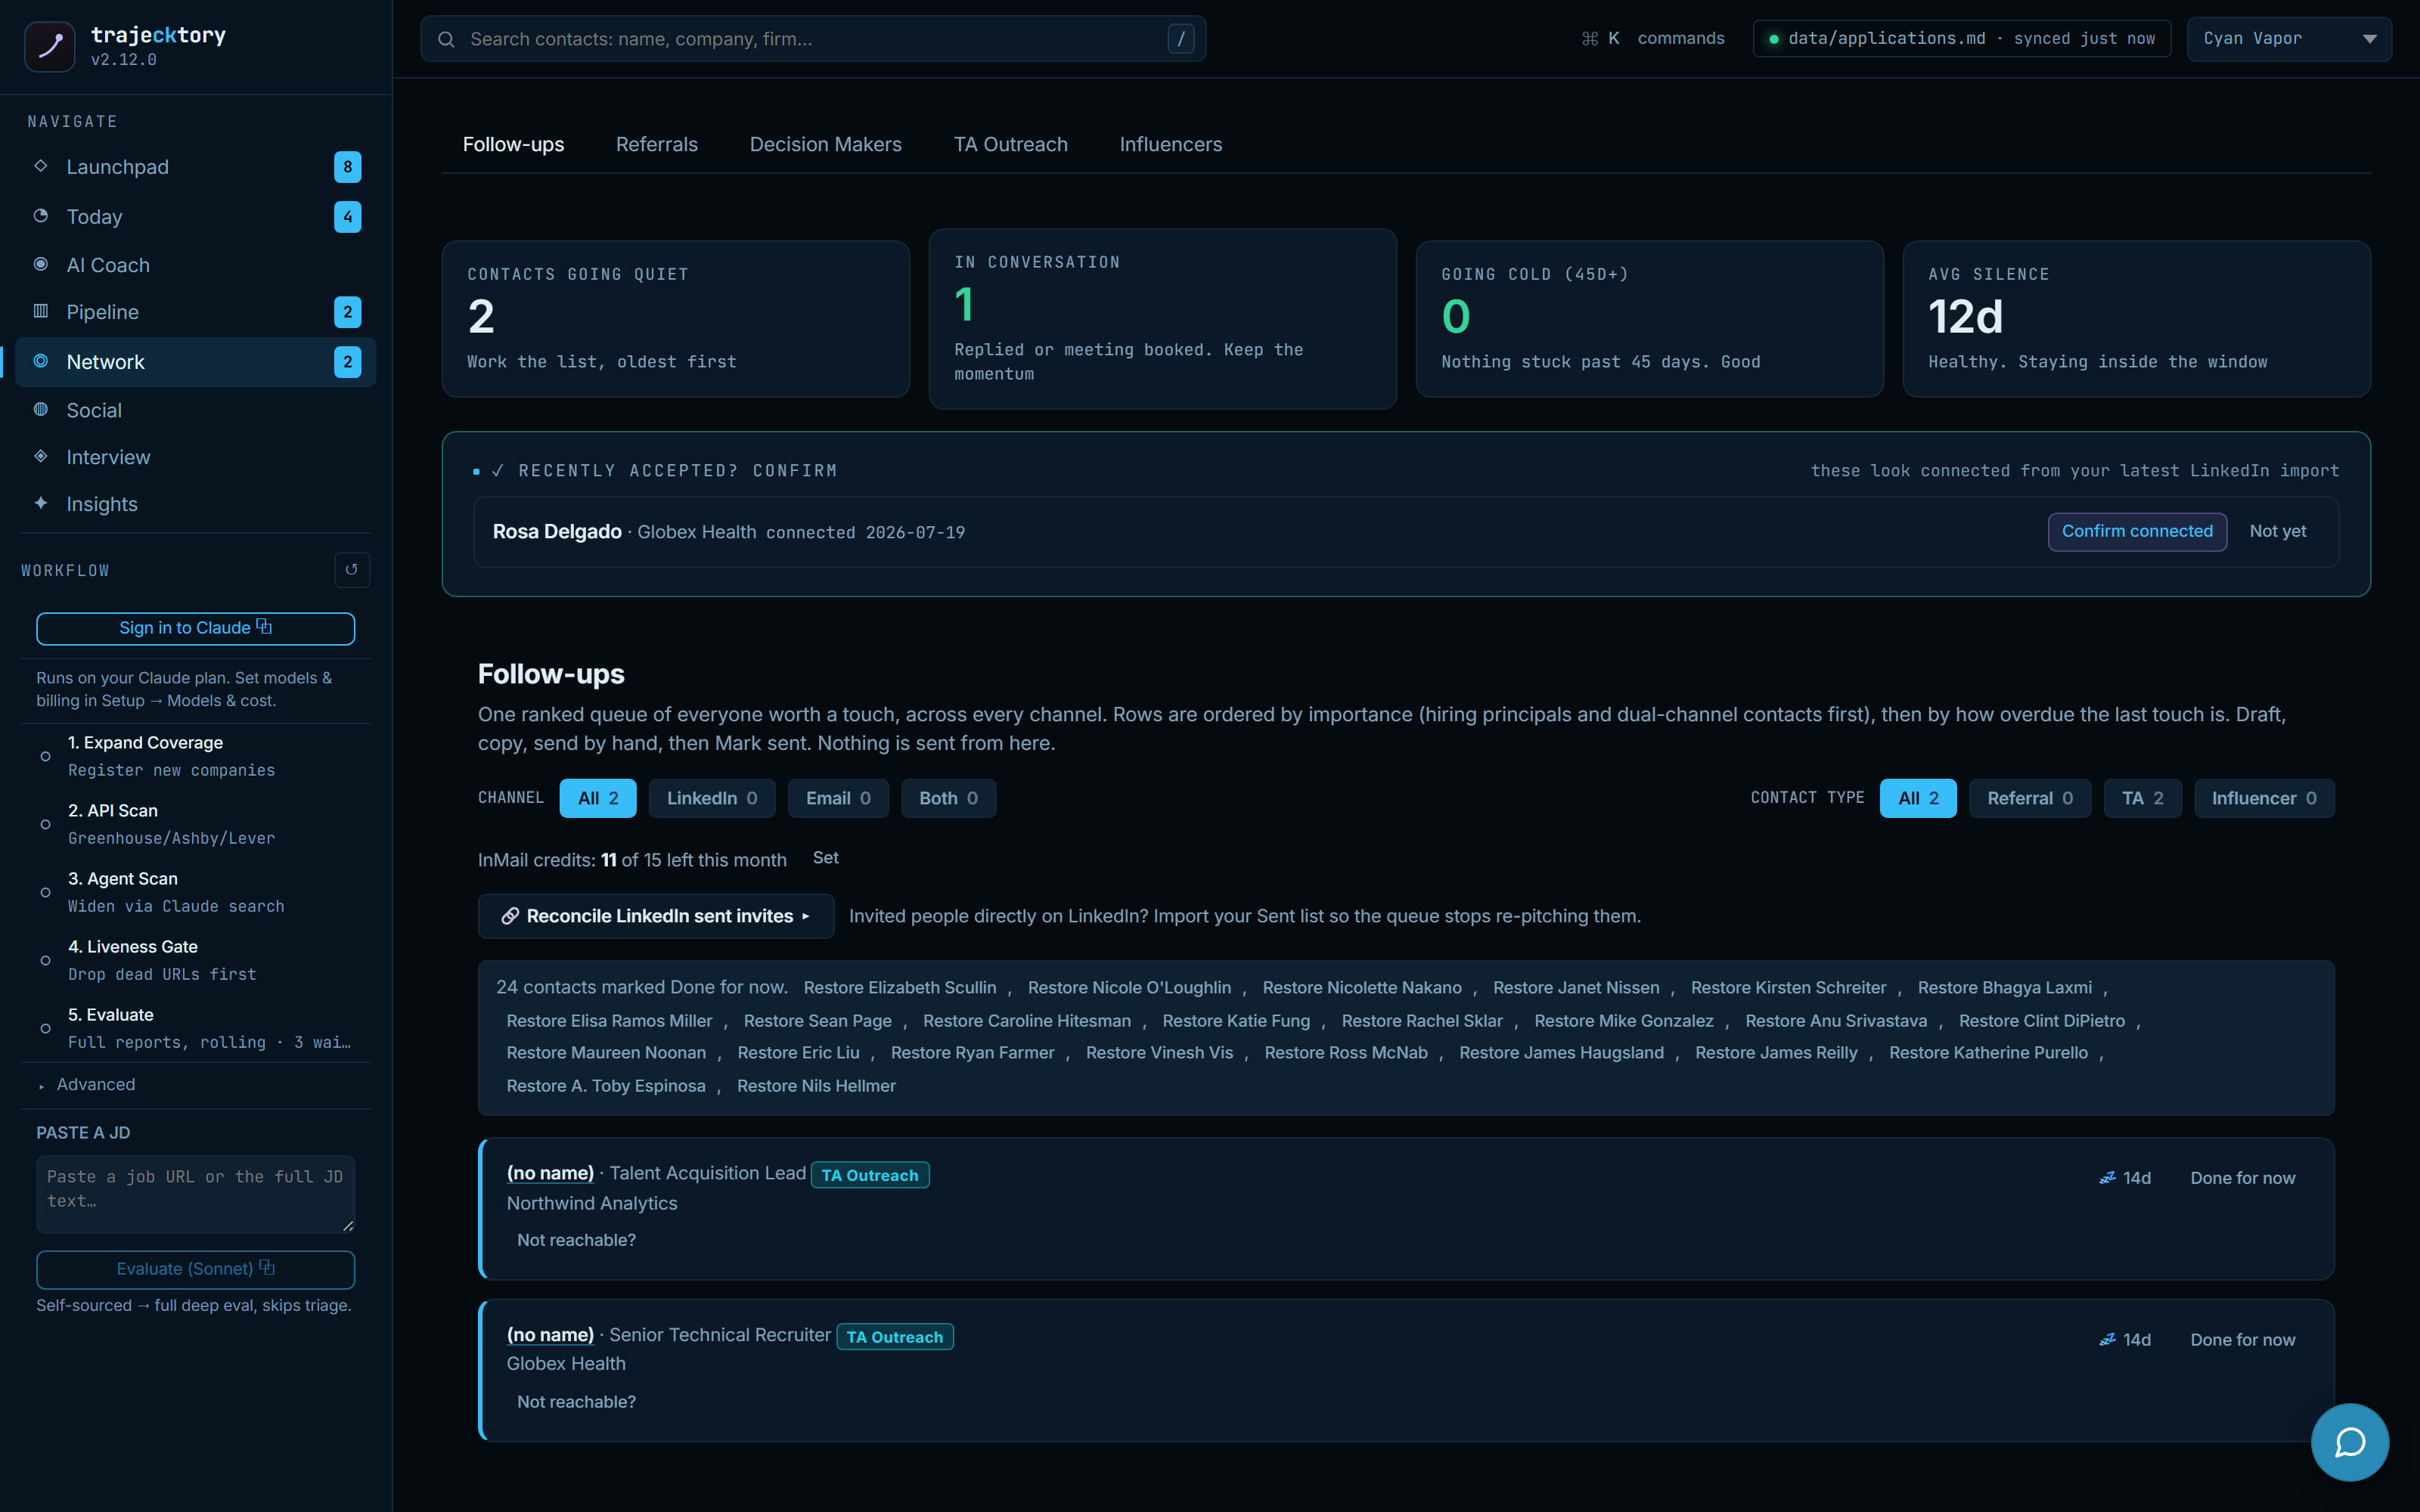Open Pipeline in the sidebar

(195, 312)
